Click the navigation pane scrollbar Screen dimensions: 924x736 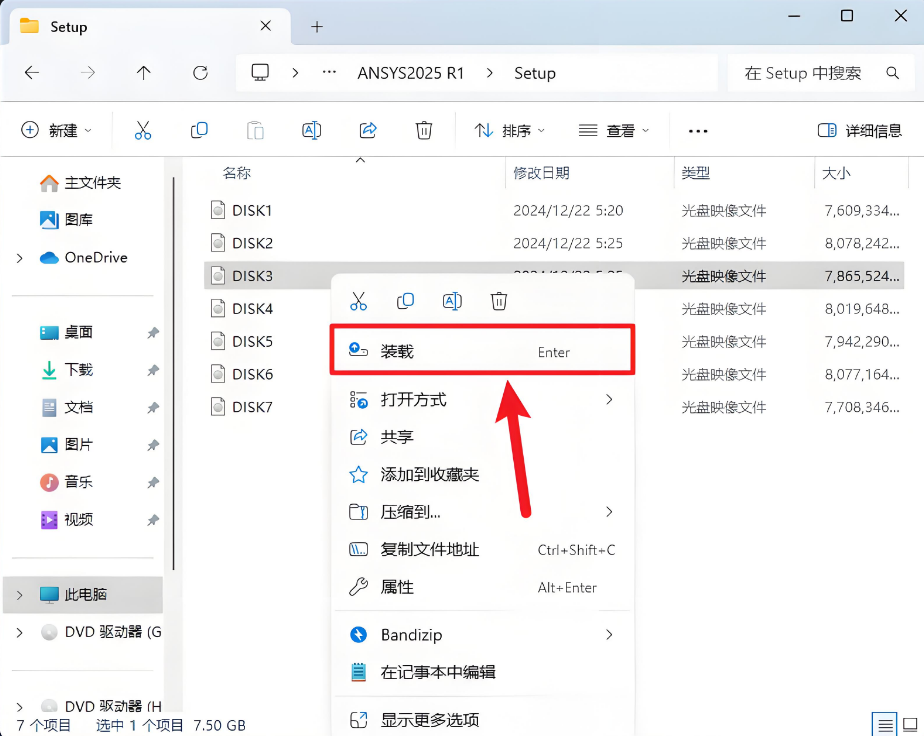[173, 374]
